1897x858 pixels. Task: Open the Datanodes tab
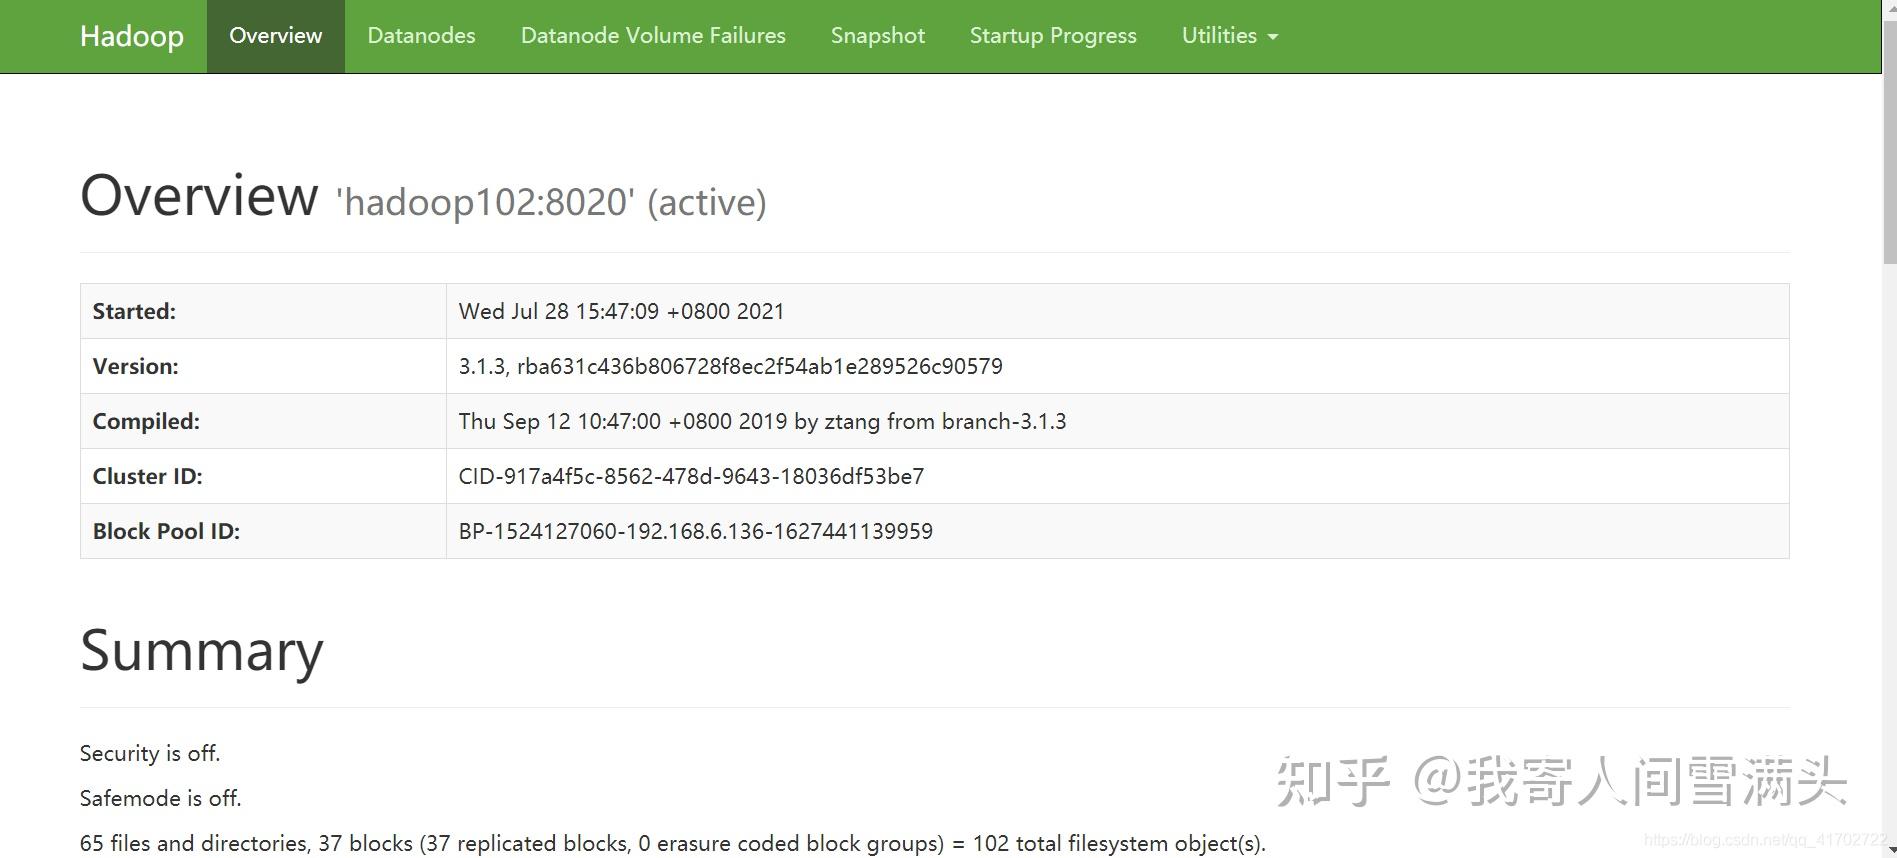pyautogui.click(x=422, y=36)
